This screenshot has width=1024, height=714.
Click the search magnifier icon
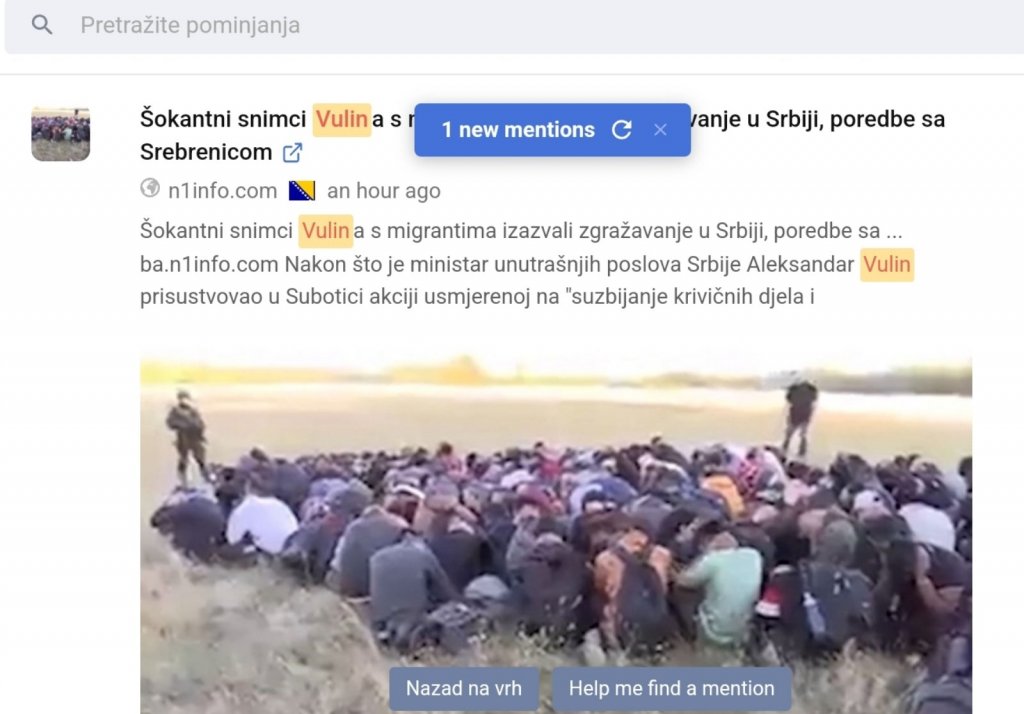click(42, 25)
